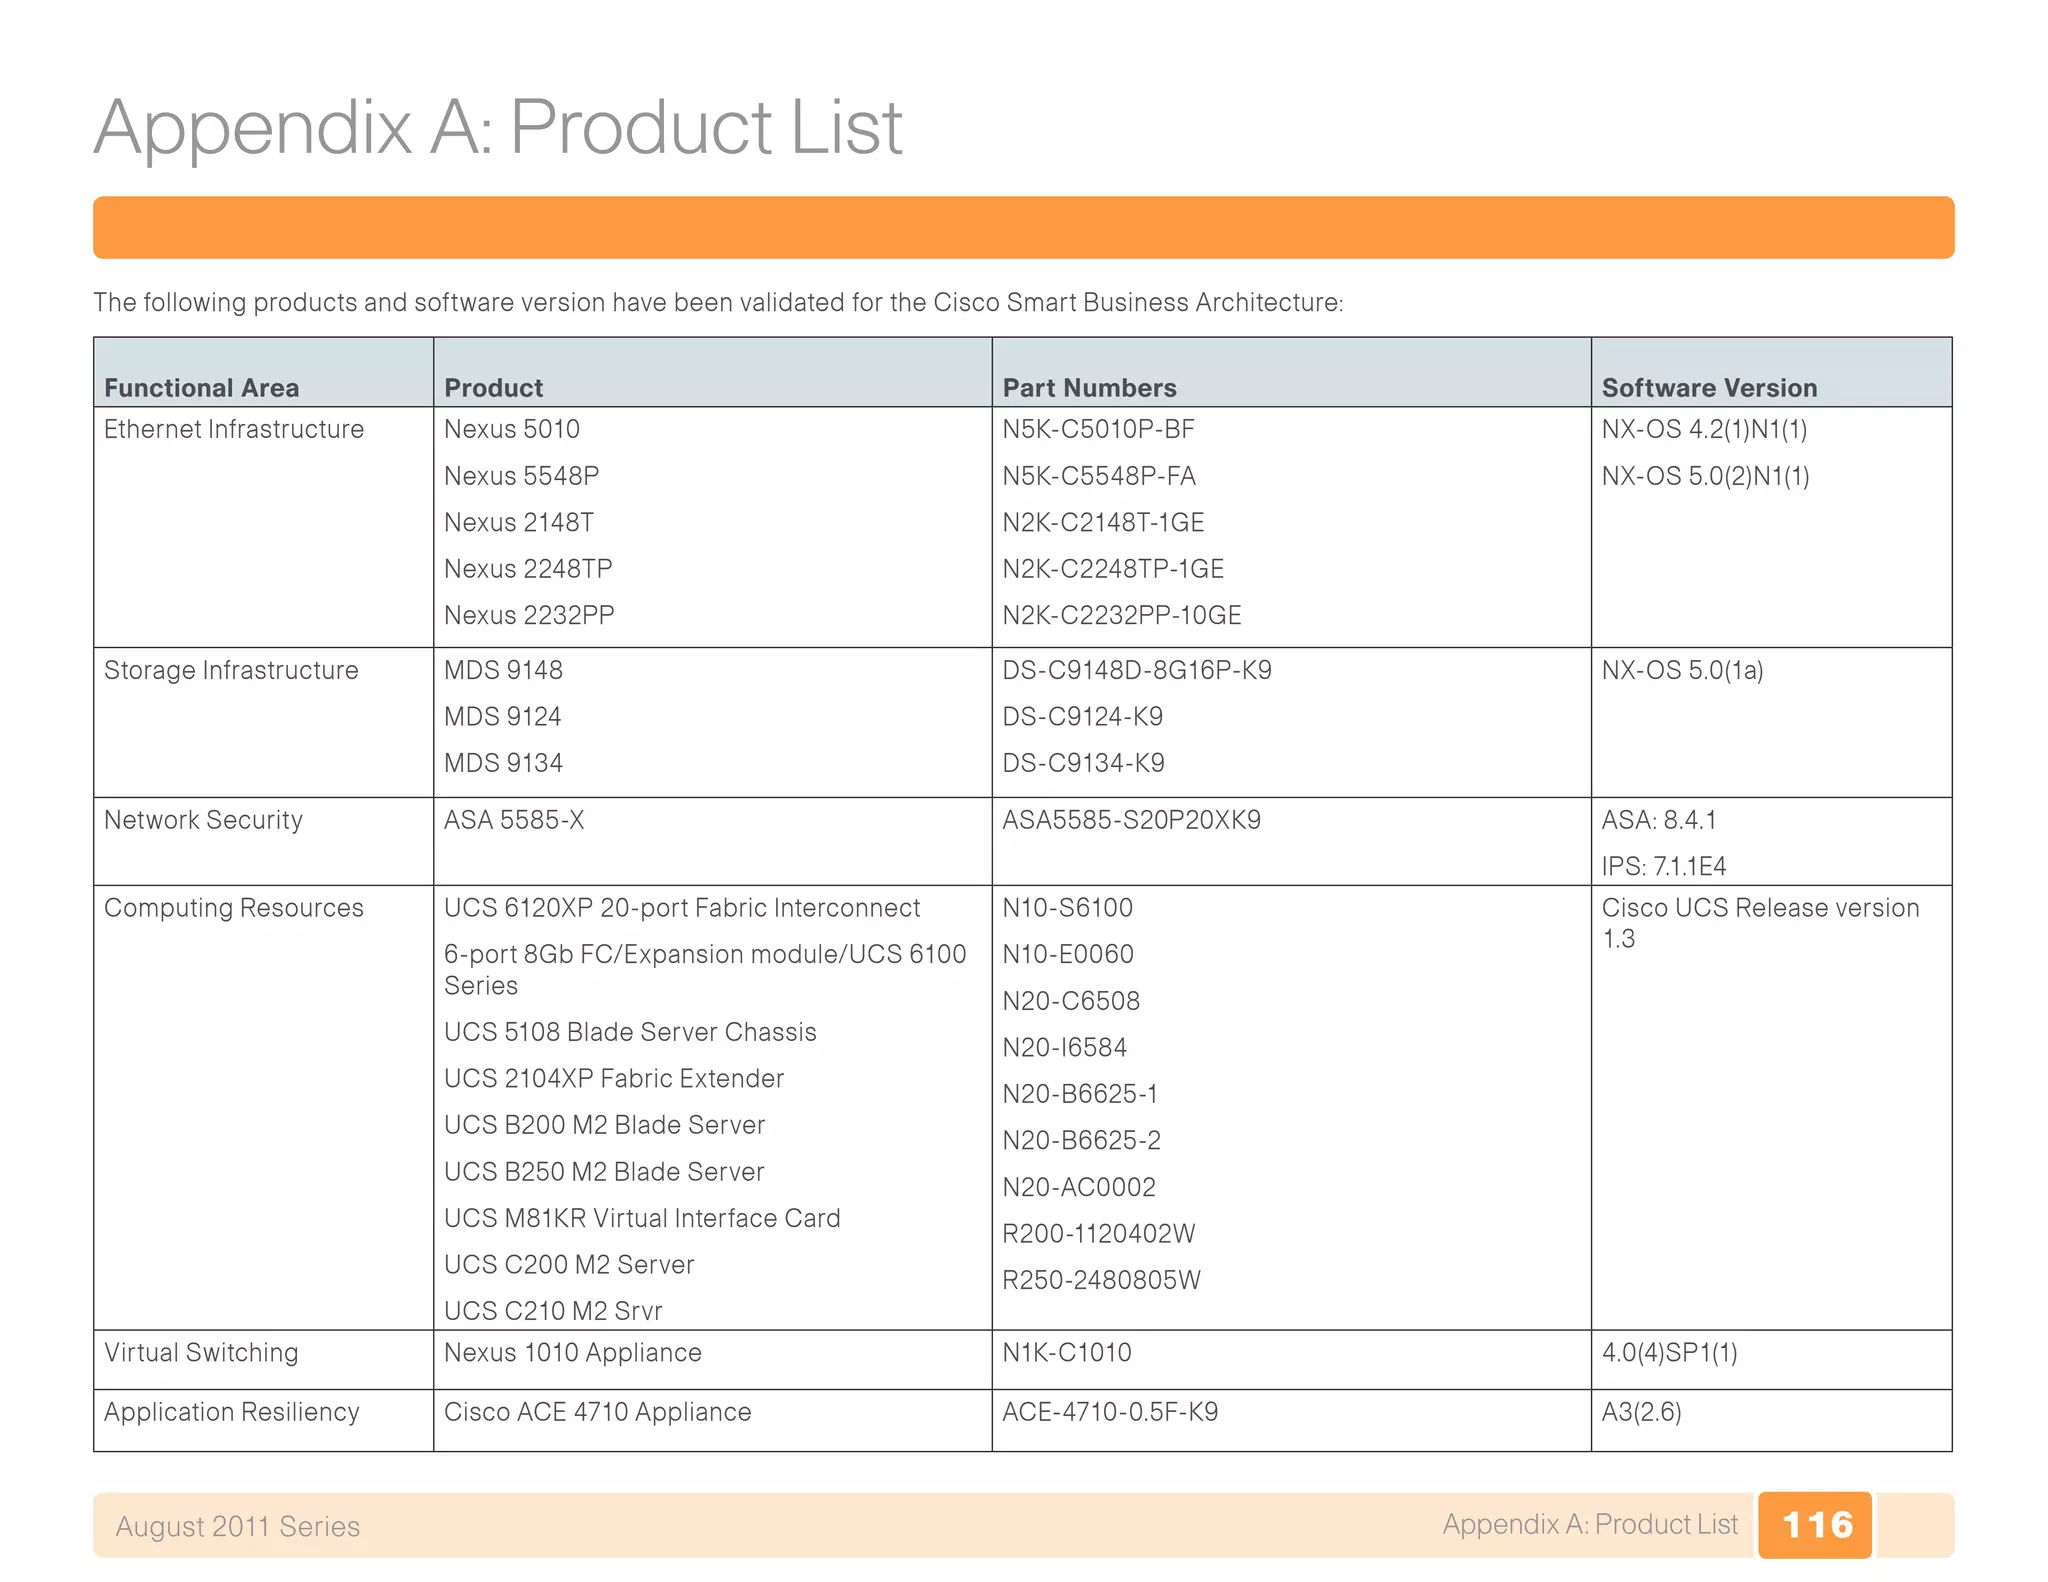The width and height of the screenshot is (2048, 1582).
Task: Select part number N20-B6625-1
Action: tap(1080, 1094)
